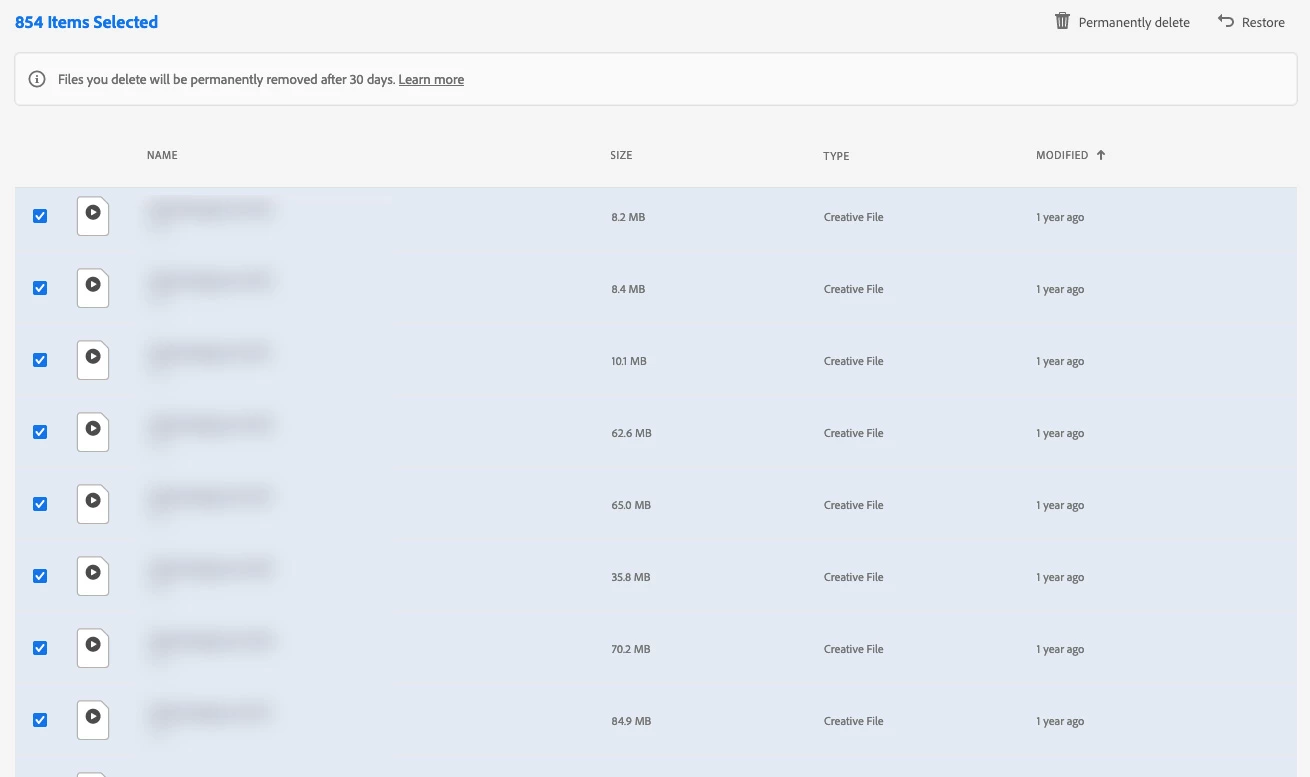Viewport: 1310px width, 777px height.
Task: Click the 84.9 MB size value
Action: [x=631, y=721]
